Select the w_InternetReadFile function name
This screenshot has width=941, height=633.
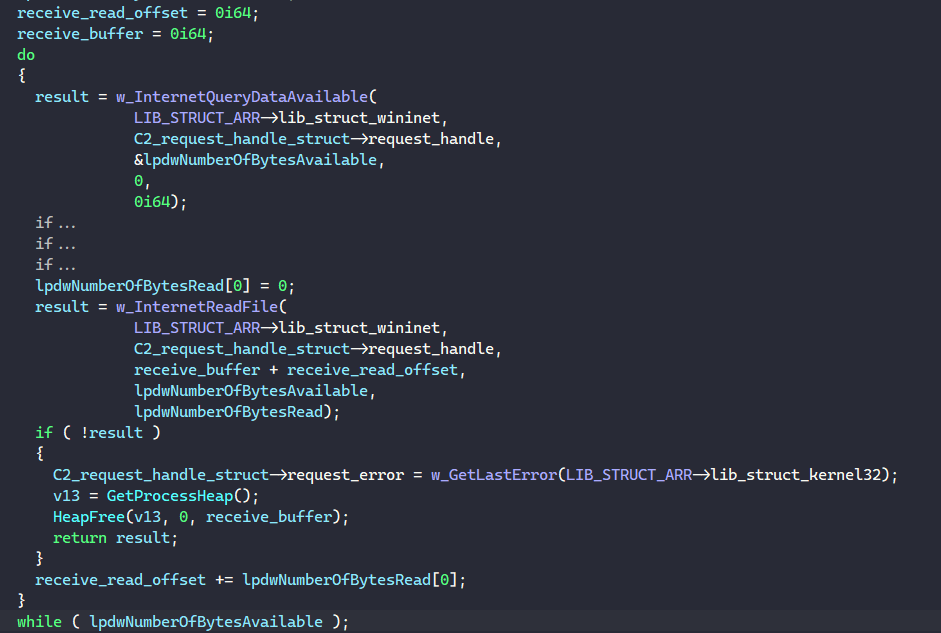[197, 307]
